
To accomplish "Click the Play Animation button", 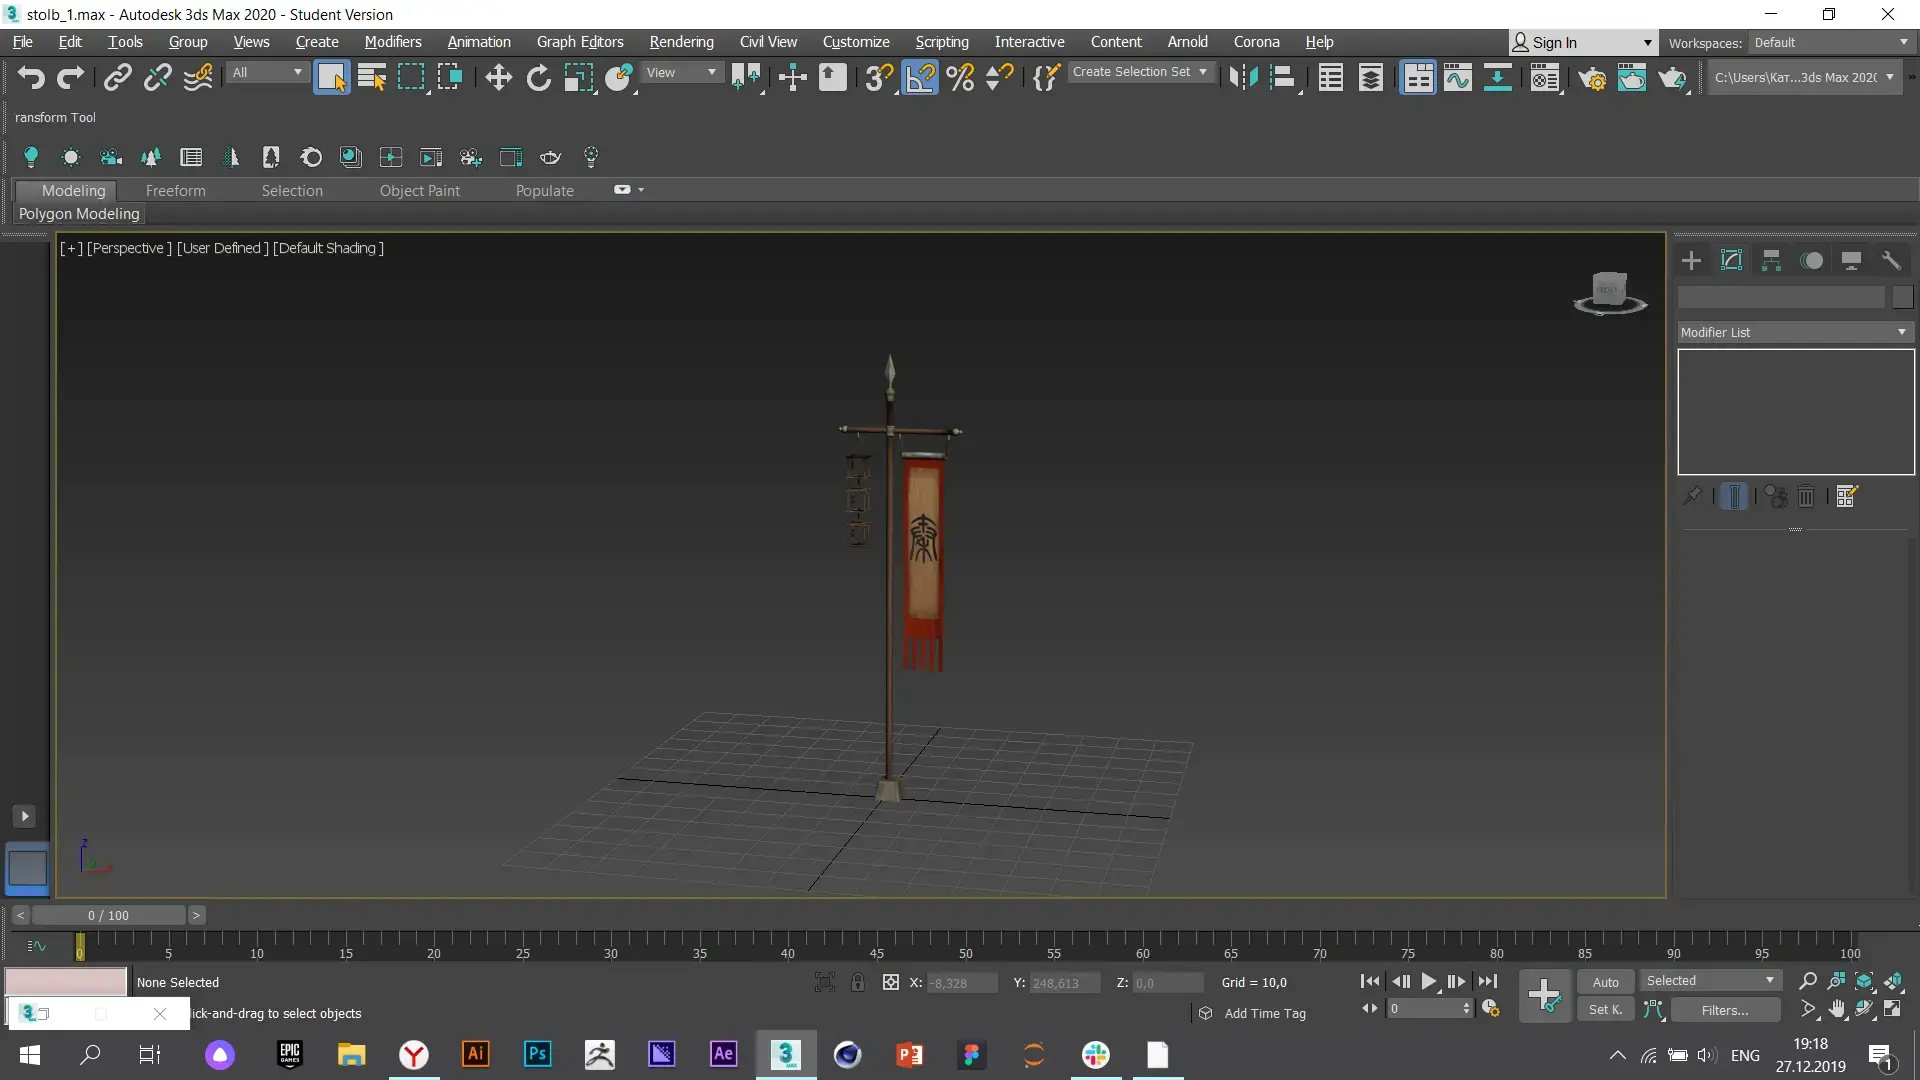I will tap(1429, 982).
